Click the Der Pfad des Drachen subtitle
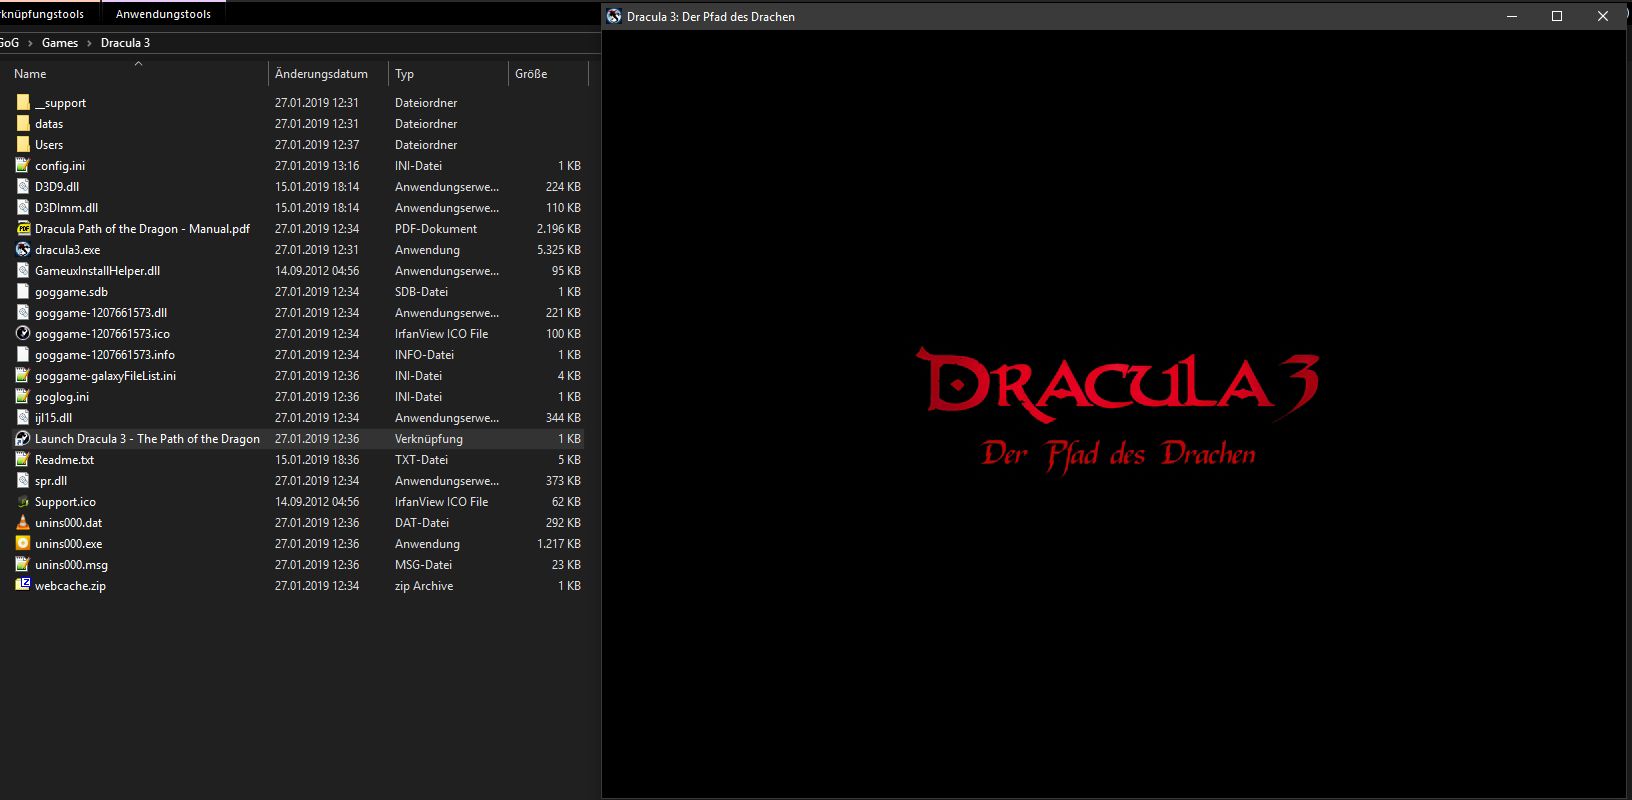The image size is (1632, 800). 1118,455
